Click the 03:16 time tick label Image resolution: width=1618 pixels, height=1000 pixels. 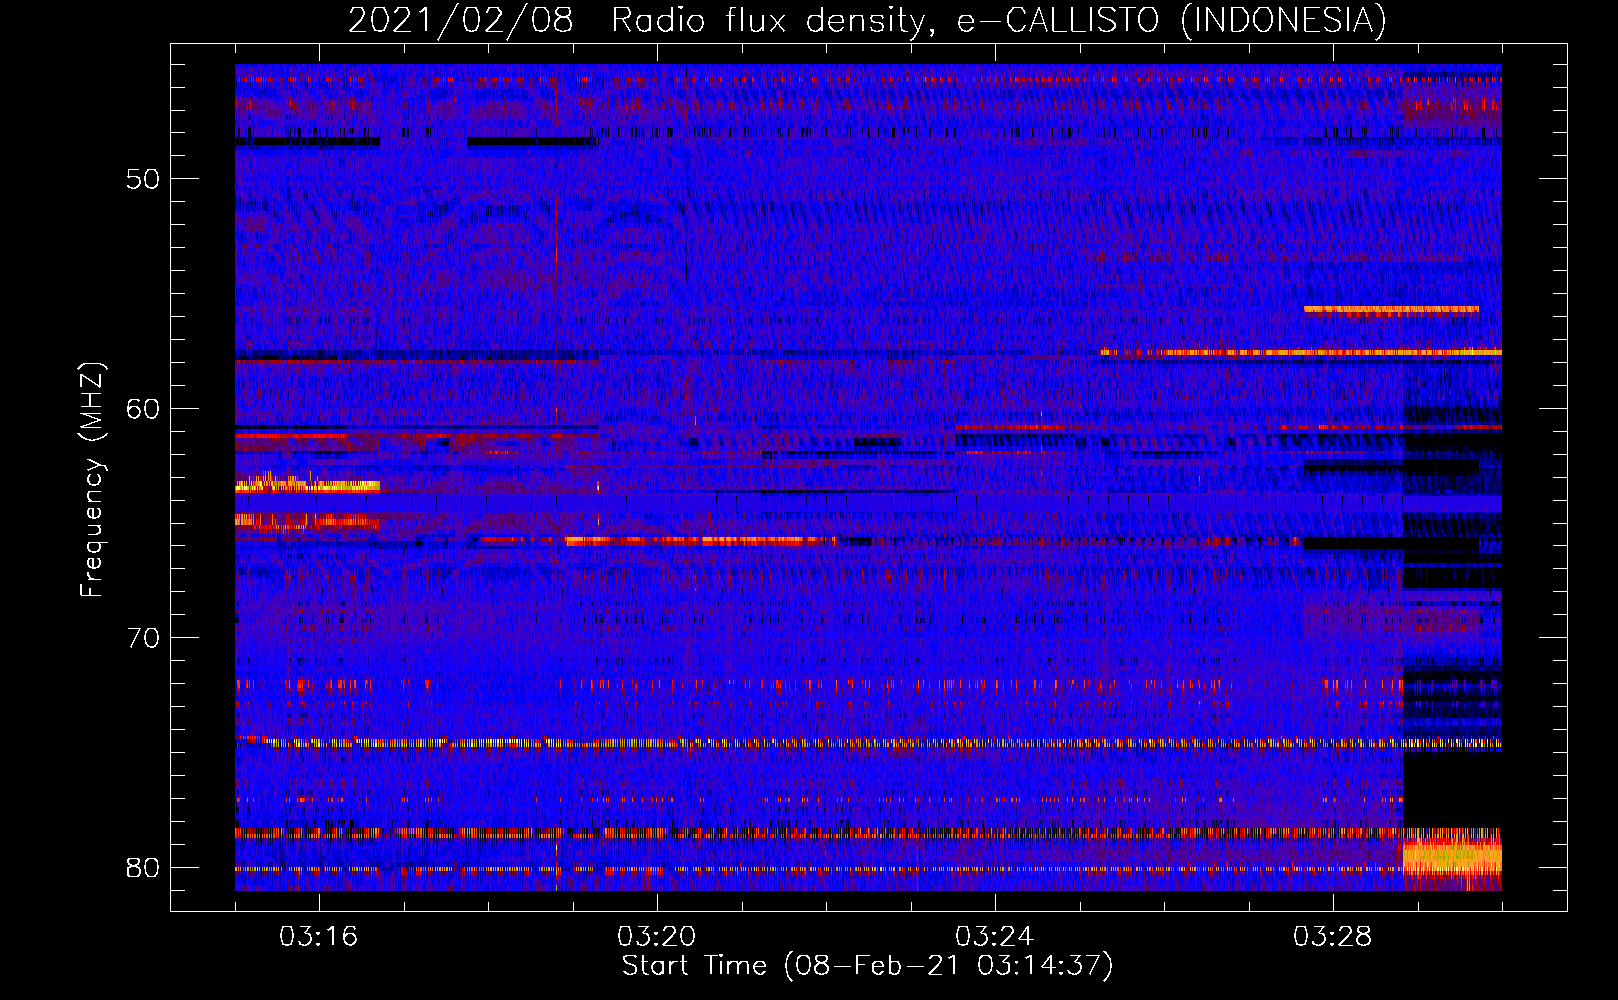(319, 937)
